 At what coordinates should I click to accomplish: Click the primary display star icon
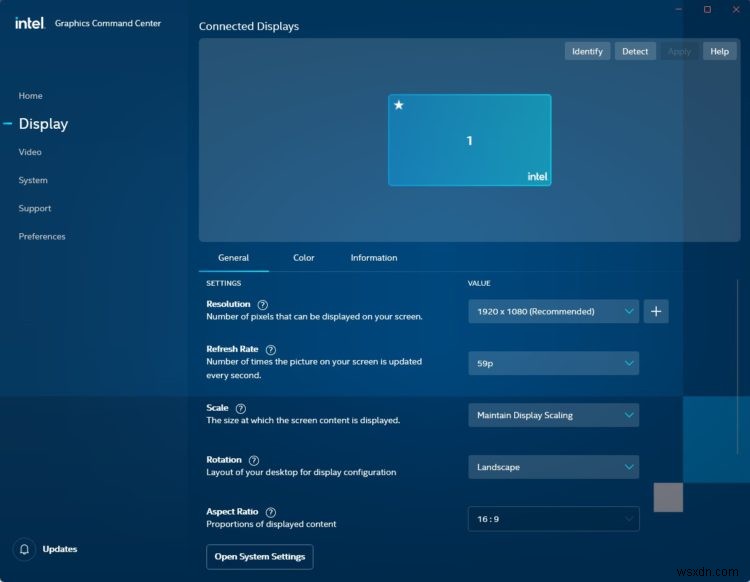pos(398,105)
